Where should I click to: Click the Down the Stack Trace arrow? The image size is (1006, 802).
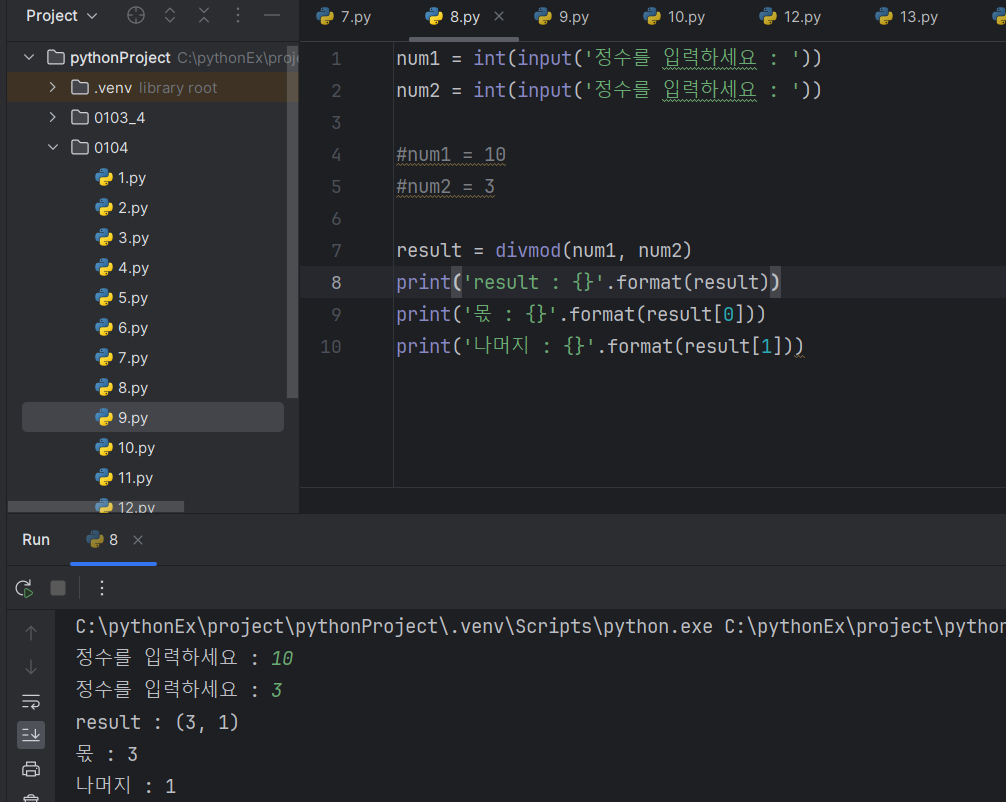tap(31, 668)
